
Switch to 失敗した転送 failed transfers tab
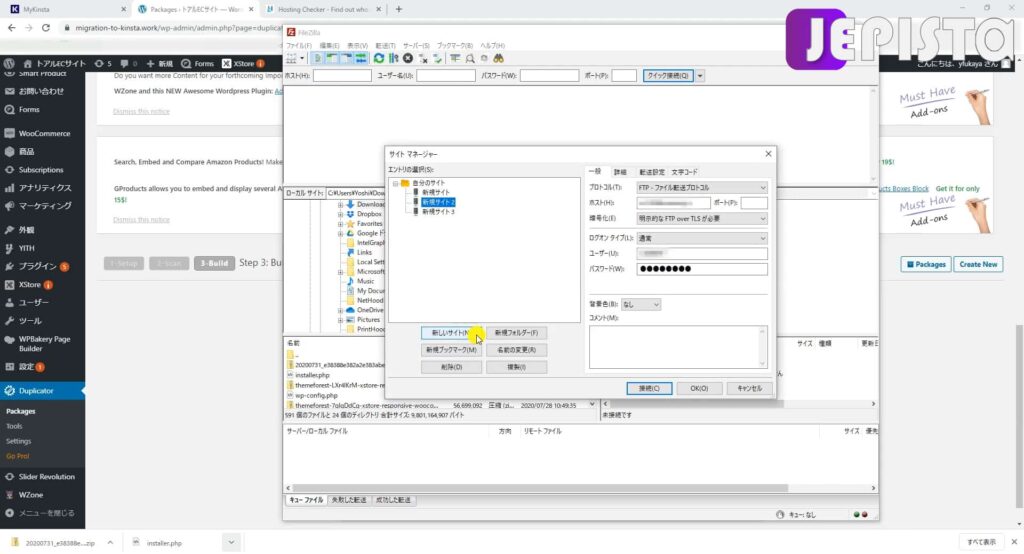pos(349,500)
